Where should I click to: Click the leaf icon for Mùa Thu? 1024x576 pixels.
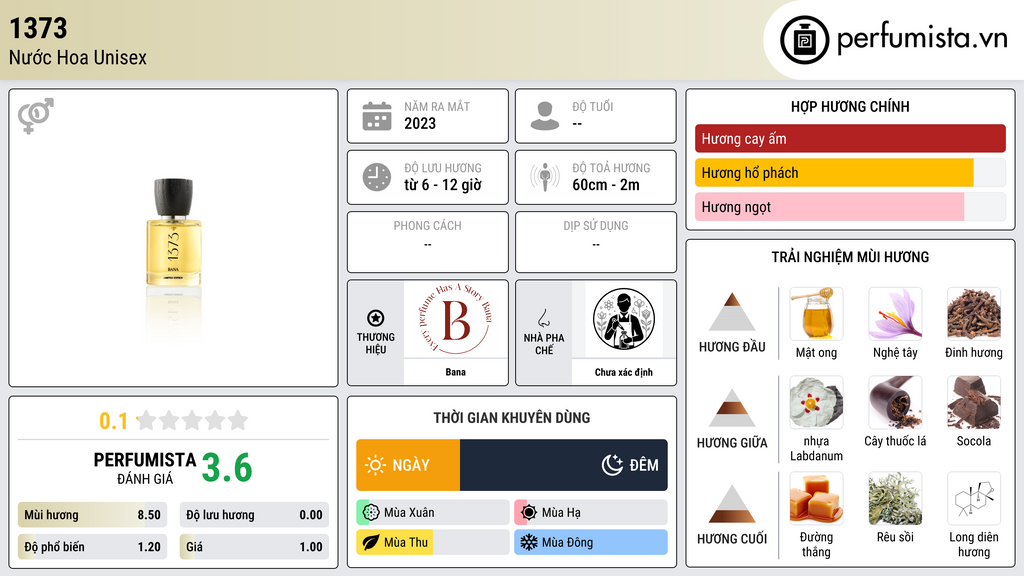point(371,543)
